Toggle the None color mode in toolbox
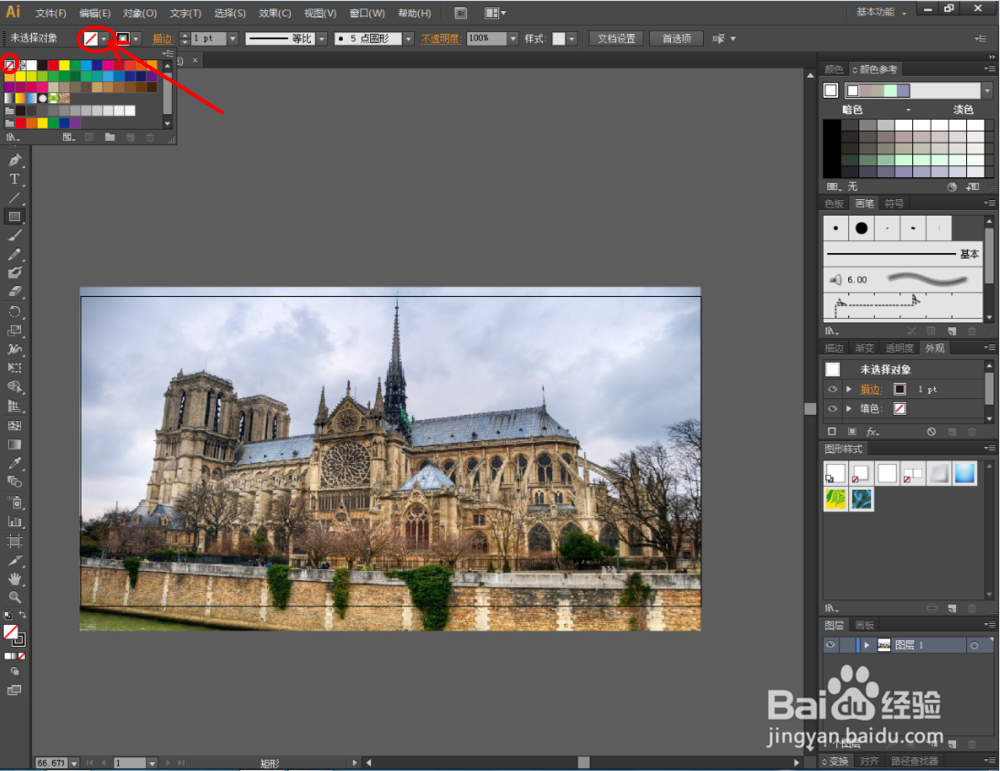Viewport: 1000px width, 771px height. point(22,656)
